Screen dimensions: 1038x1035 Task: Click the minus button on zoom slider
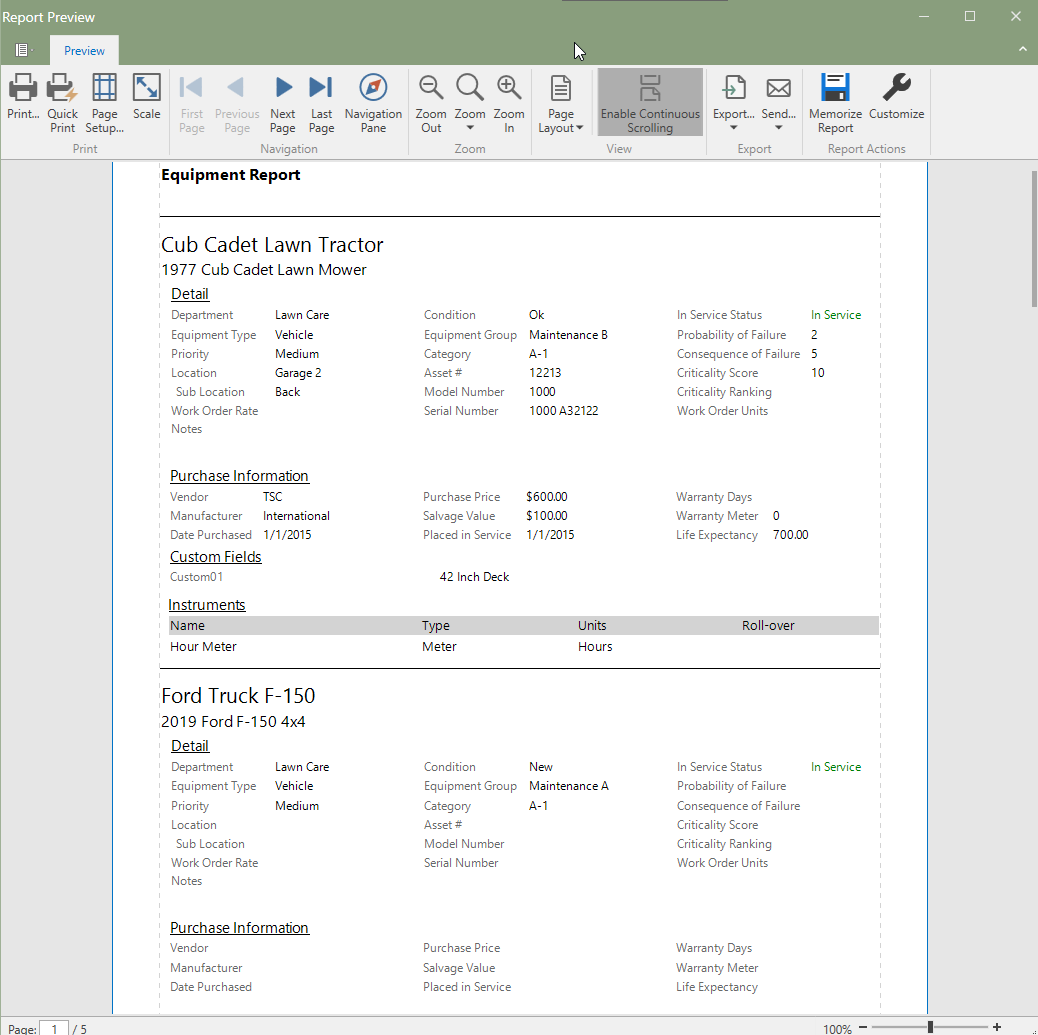pyautogui.click(x=863, y=1027)
